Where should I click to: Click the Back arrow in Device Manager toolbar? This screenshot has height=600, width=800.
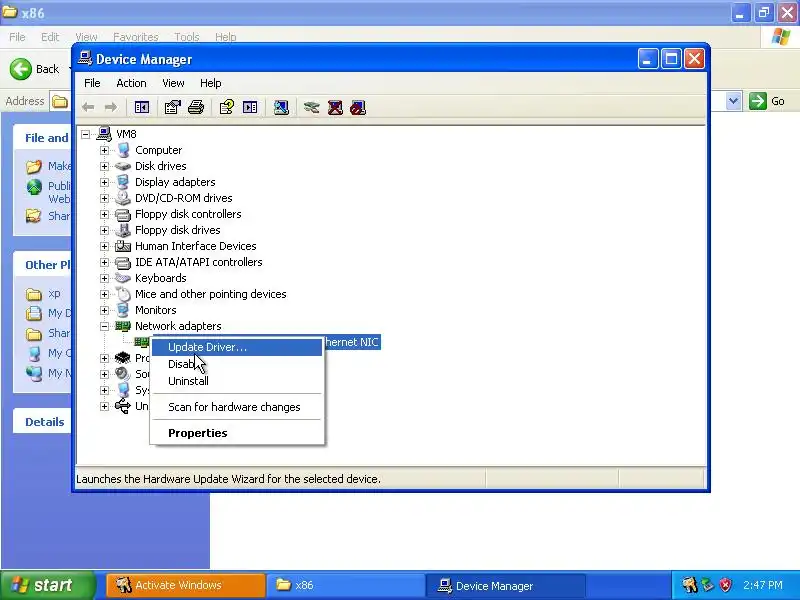tap(88, 107)
